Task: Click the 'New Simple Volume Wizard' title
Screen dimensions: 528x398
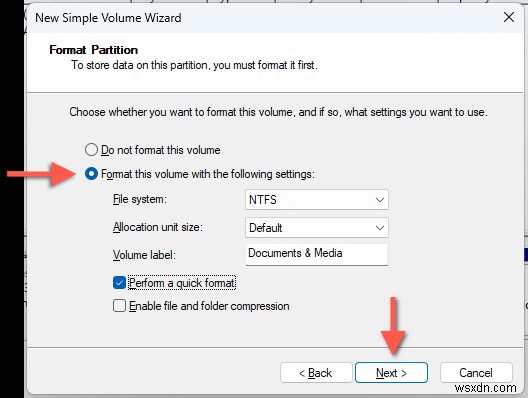Action: point(108,18)
